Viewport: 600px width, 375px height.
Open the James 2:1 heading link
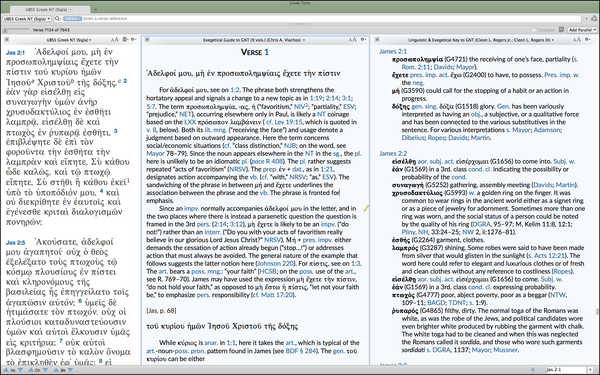(393, 51)
